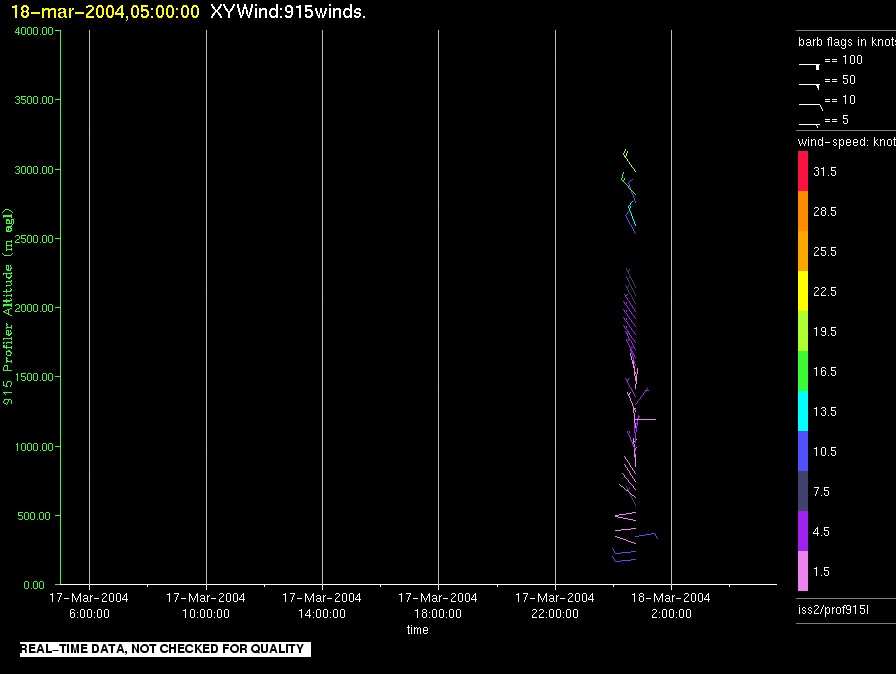
Task: Select the pink 1.5 knots color band
Action: coord(803,571)
